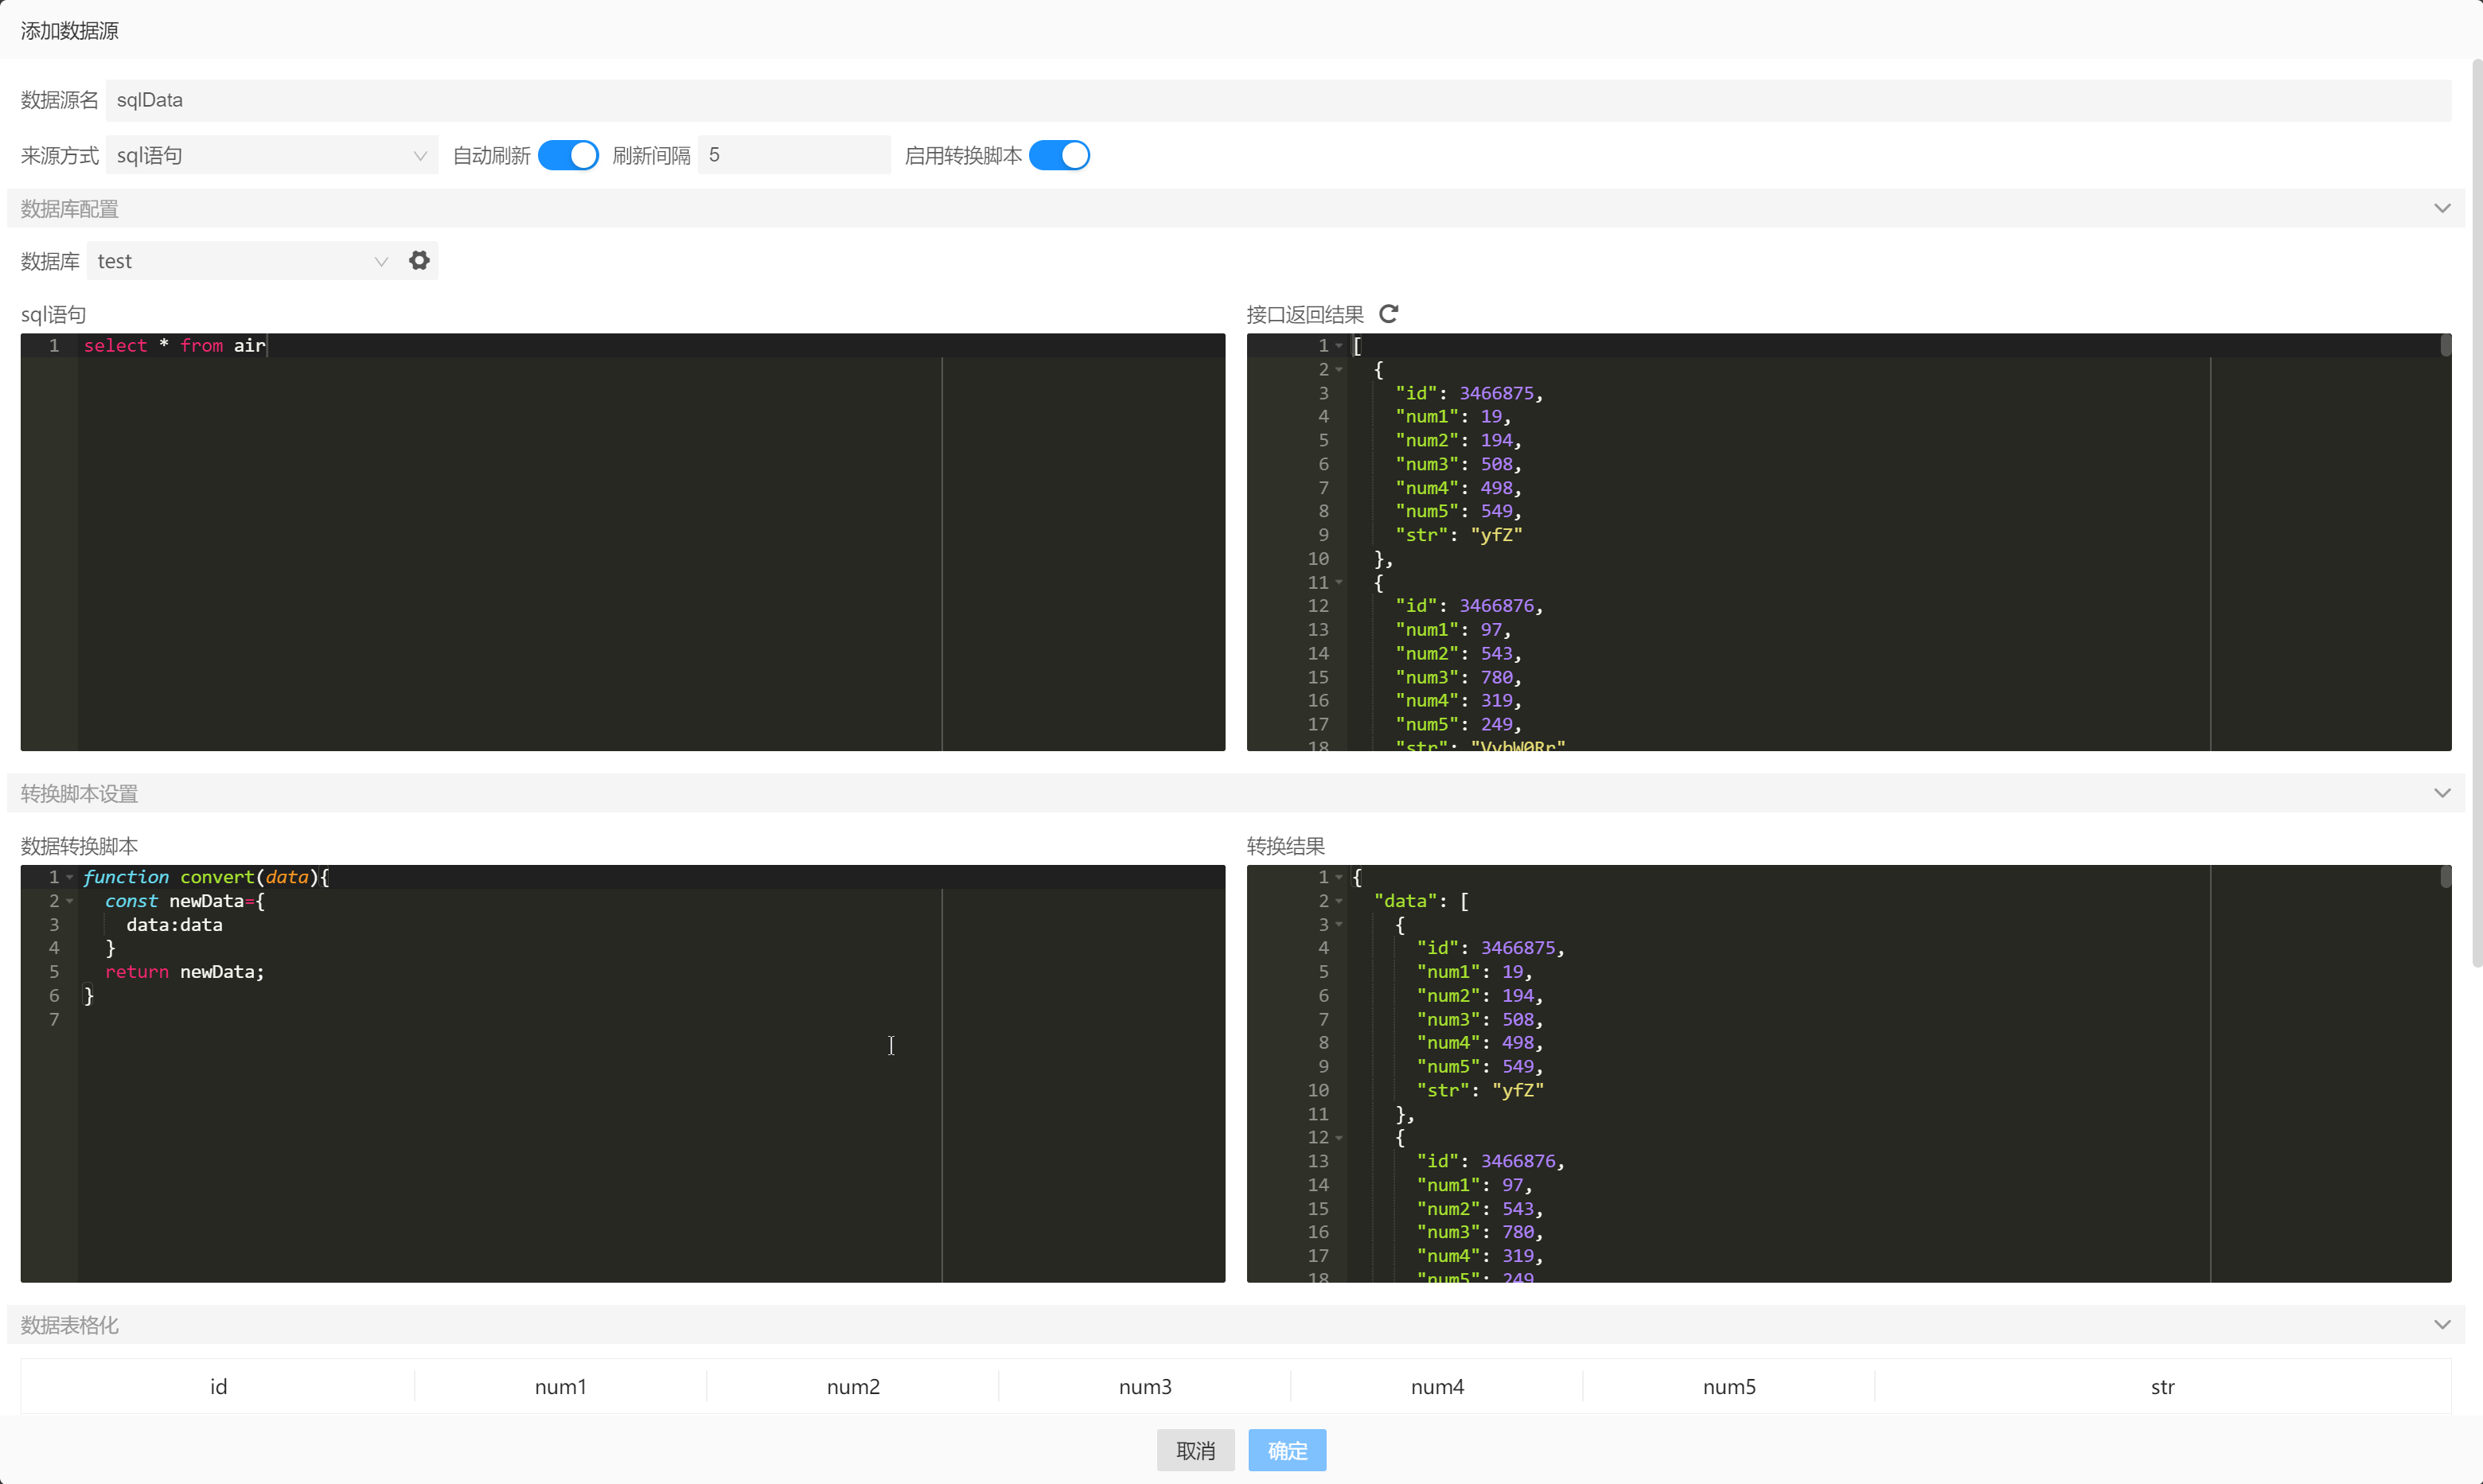Click the num1 table column header
The image size is (2483, 1484).
click(x=560, y=1386)
